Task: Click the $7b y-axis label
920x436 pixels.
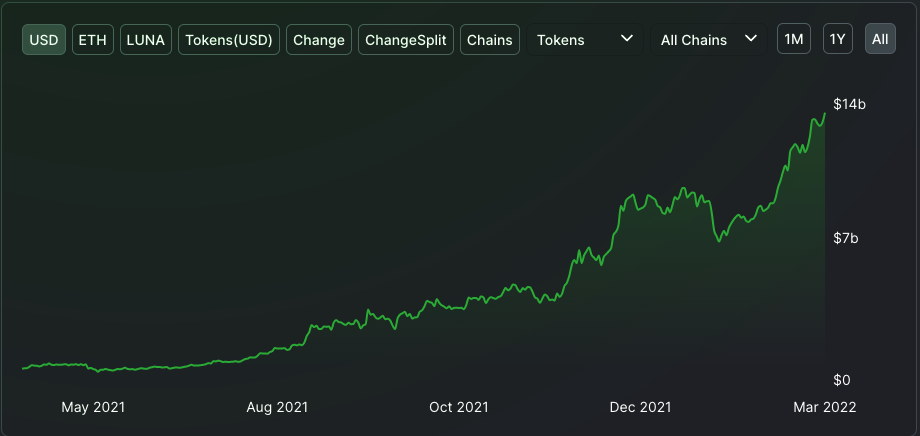Action: click(x=846, y=238)
